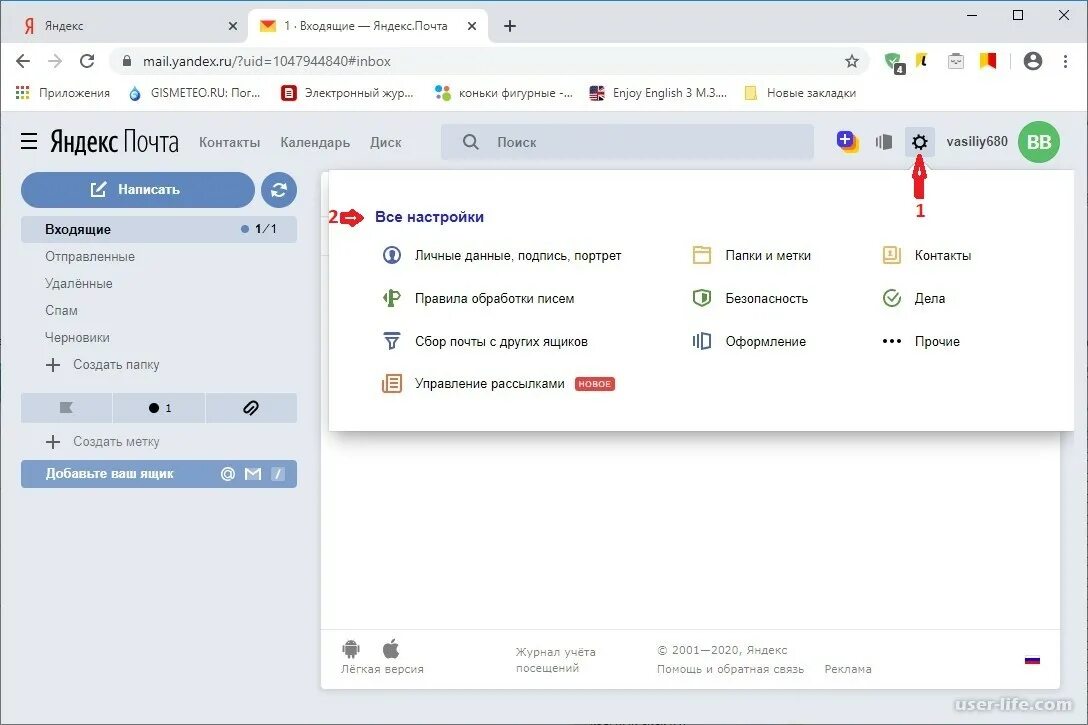1088x725 pixels.
Task: Click the Gmail M icon
Action: (x=253, y=474)
